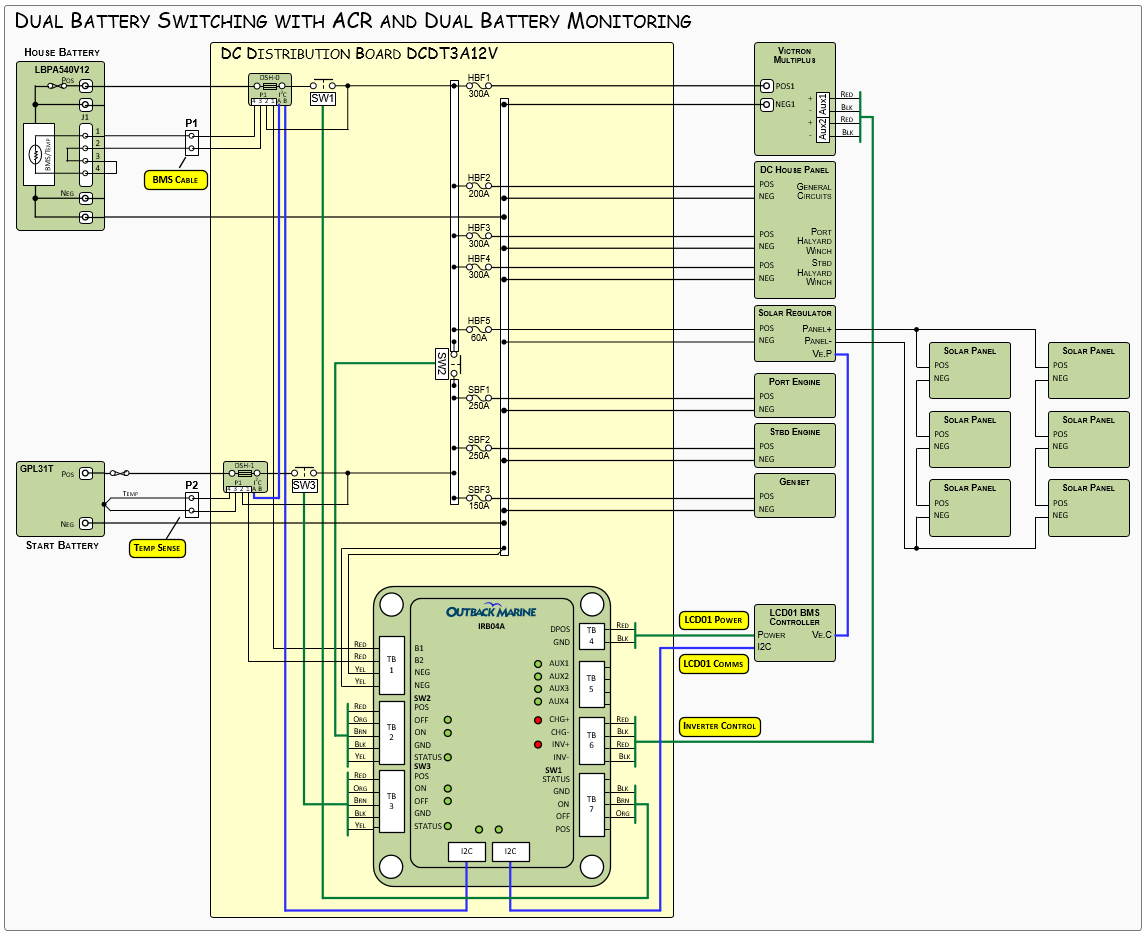Select the HBF5 60A fuse symbol
Image resolution: width=1148 pixels, height=937 pixels.
(479, 329)
